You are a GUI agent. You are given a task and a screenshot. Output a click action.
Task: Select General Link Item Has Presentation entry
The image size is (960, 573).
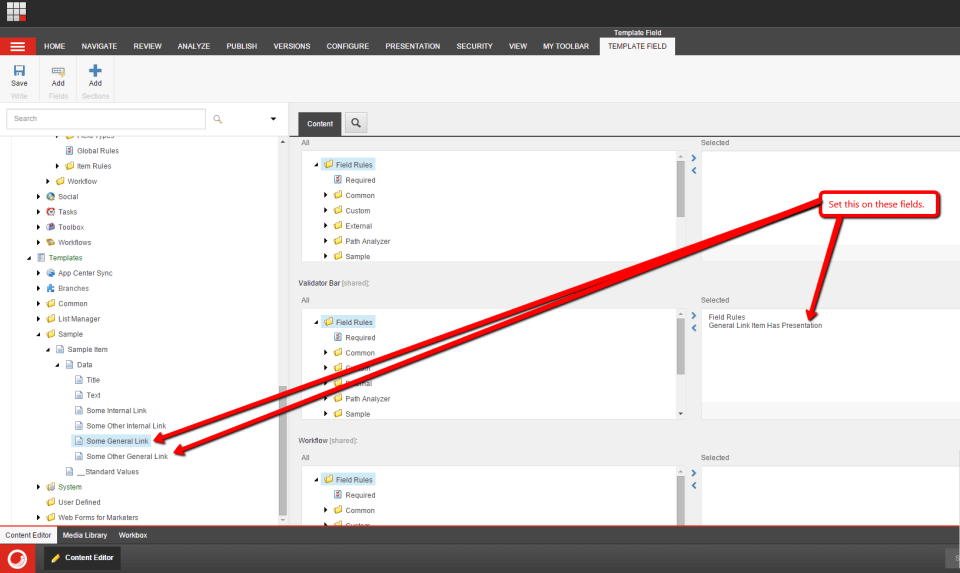click(x=765, y=326)
